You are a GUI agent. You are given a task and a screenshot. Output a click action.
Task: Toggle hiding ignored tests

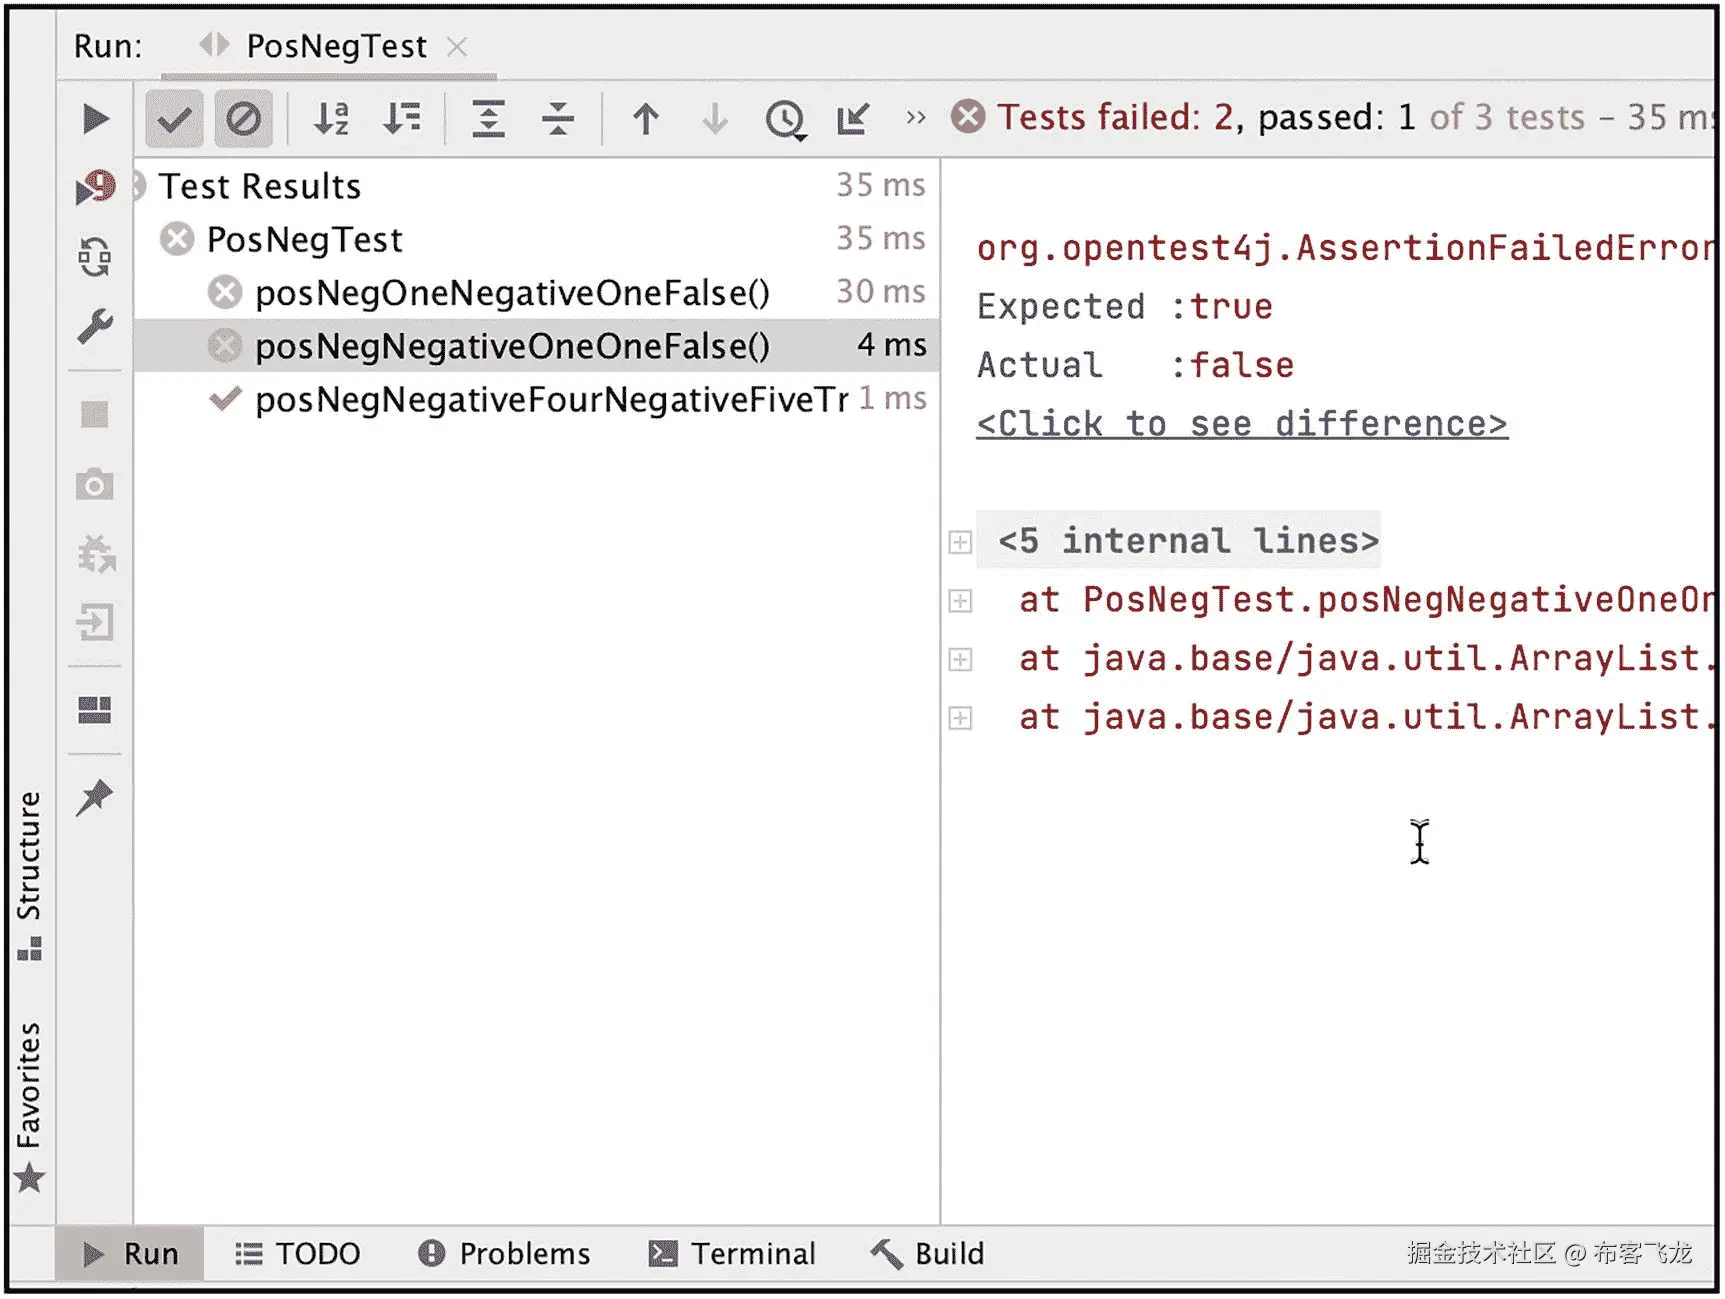click(x=243, y=118)
